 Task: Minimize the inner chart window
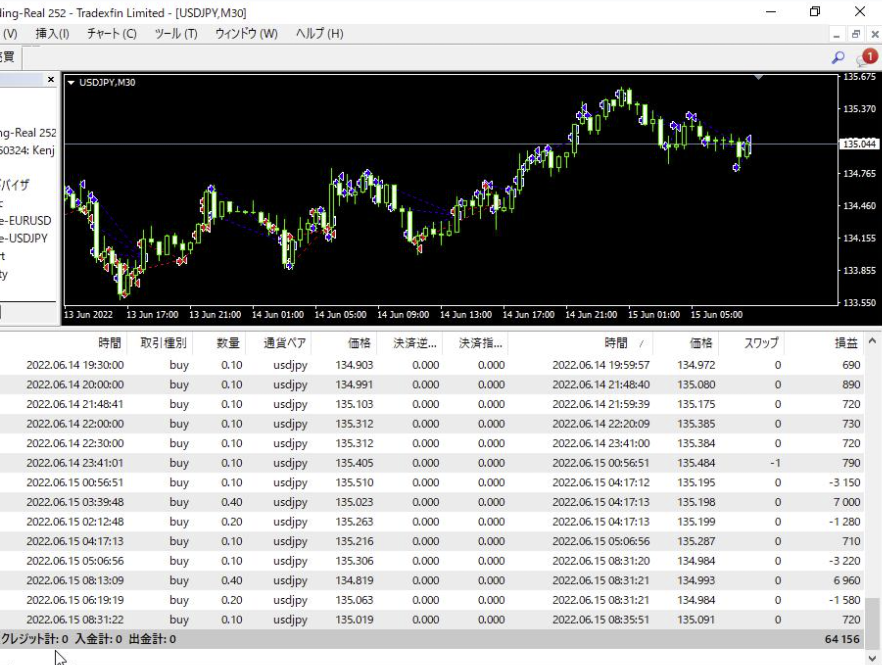pos(836,34)
